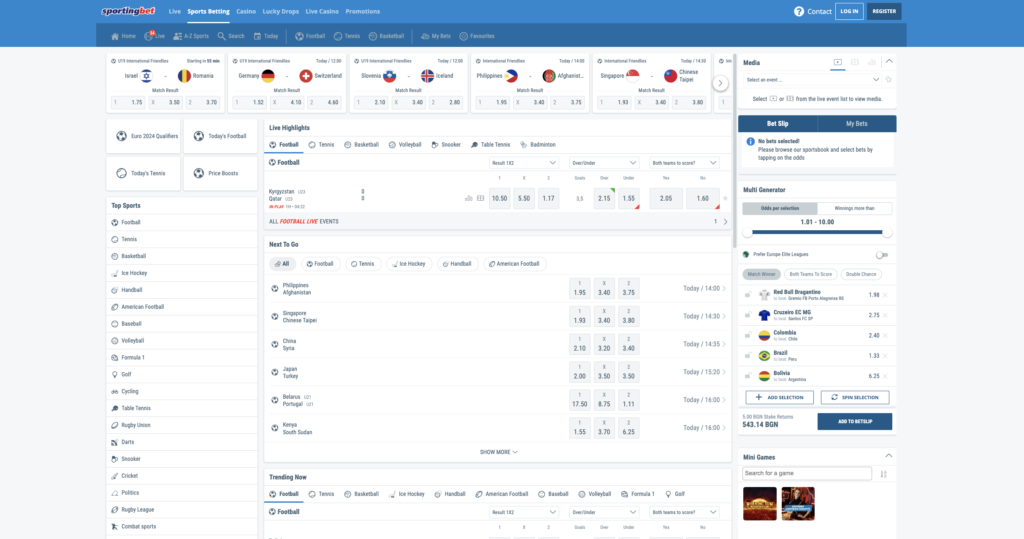Open the Result 1X2 dropdown in Live Highlights
Screen dimensions: 1024x539
[x=523, y=162]
